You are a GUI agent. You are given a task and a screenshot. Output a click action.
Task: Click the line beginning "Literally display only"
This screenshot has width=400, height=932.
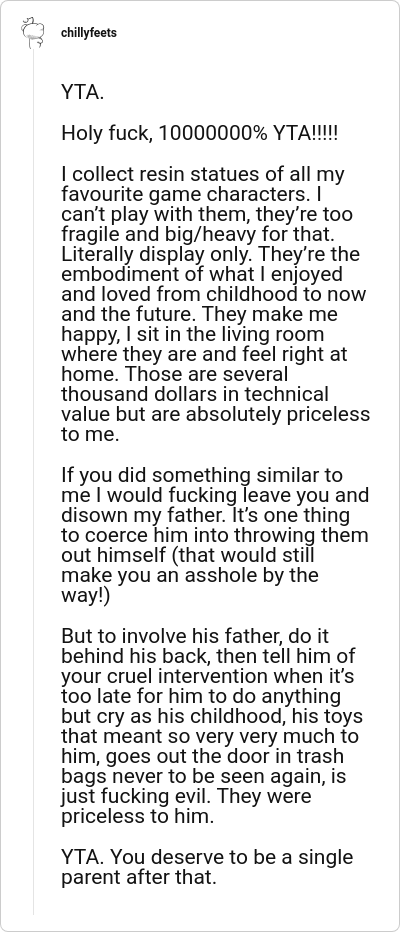[210, 254]
